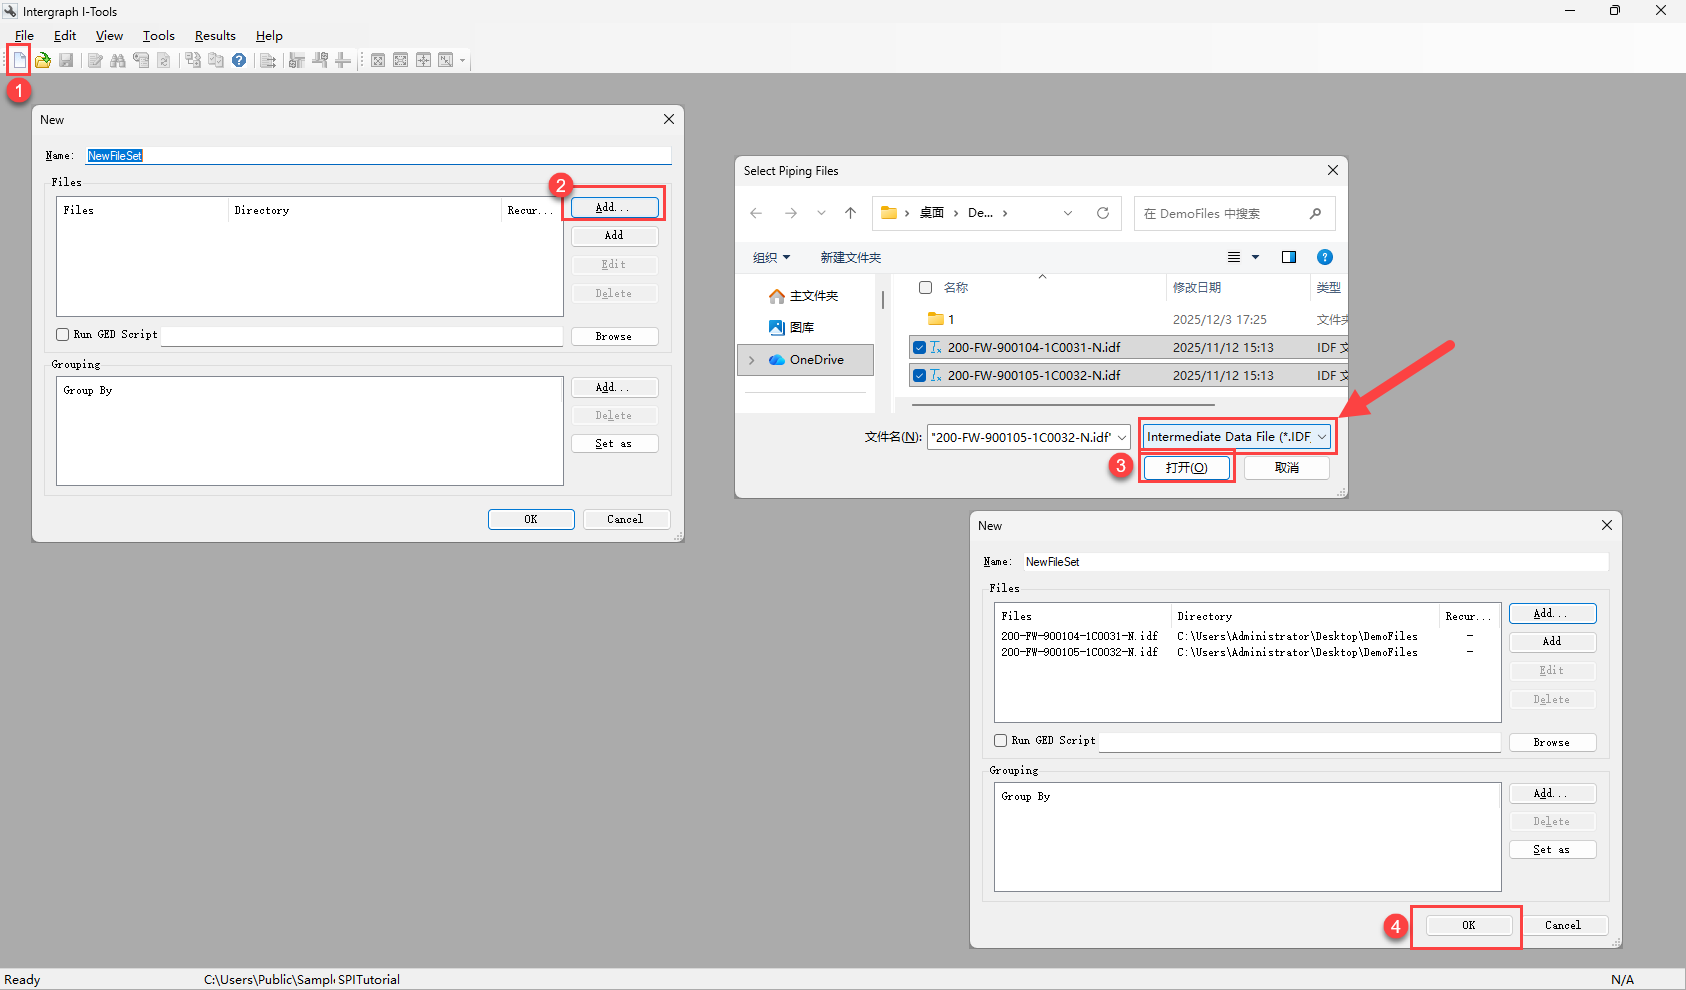Click the binoculars Find icon in toolbar
Screen dimensions: 1686x990
click(118, 60)
